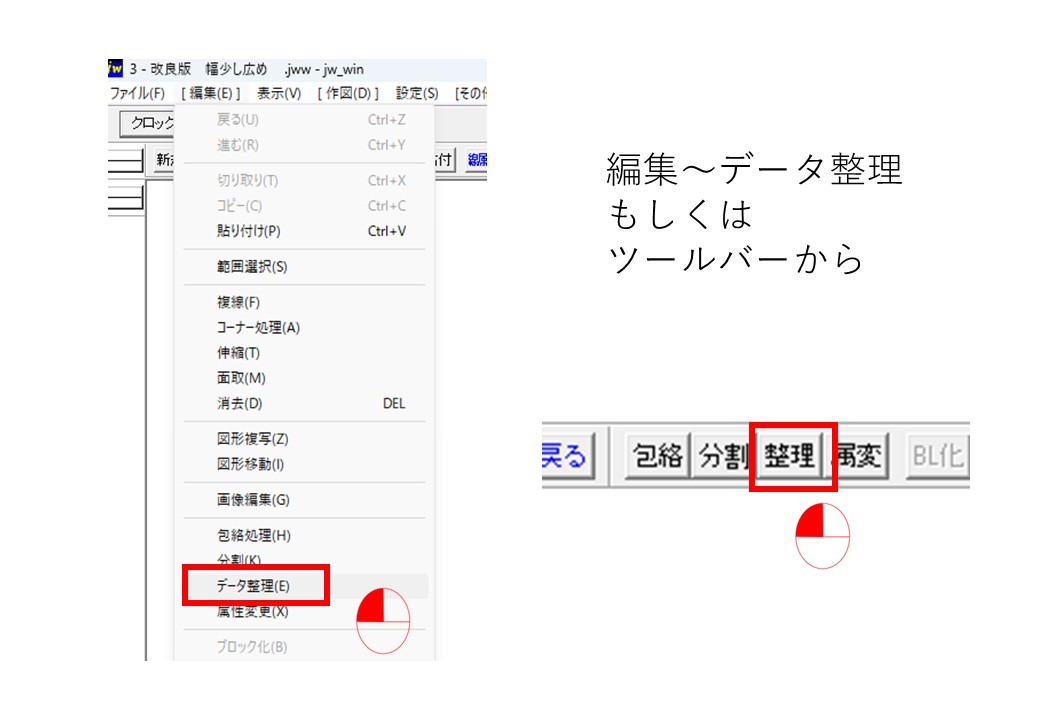Viewport: 1040px width, 720px height.
Task: Select 貼り付け(P) in the edit menu
Action: (x=249, y=231)
